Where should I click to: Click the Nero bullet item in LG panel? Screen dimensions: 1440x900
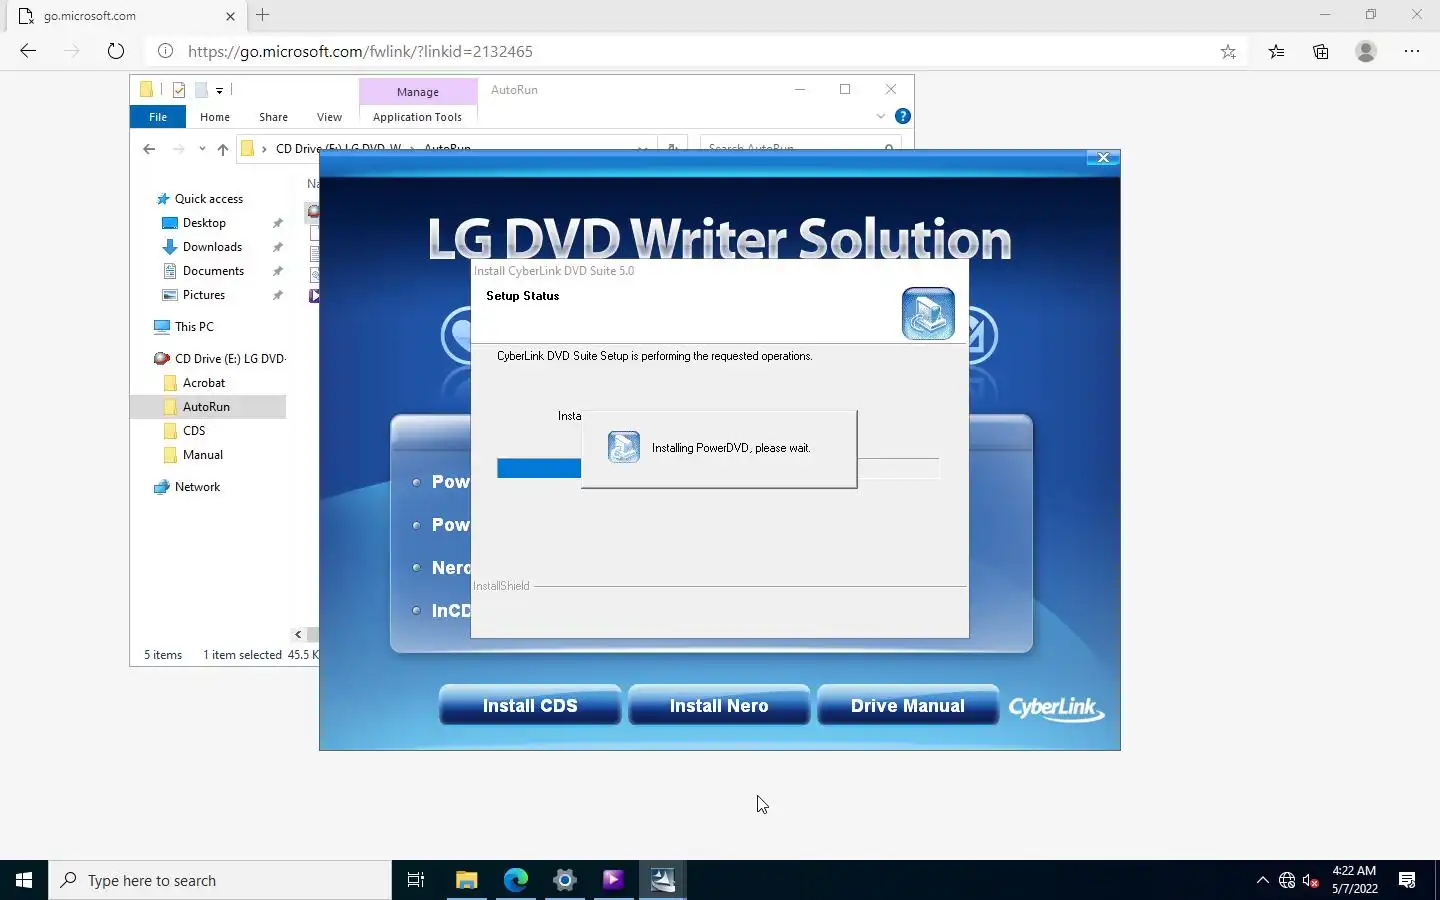click(442, 567)
